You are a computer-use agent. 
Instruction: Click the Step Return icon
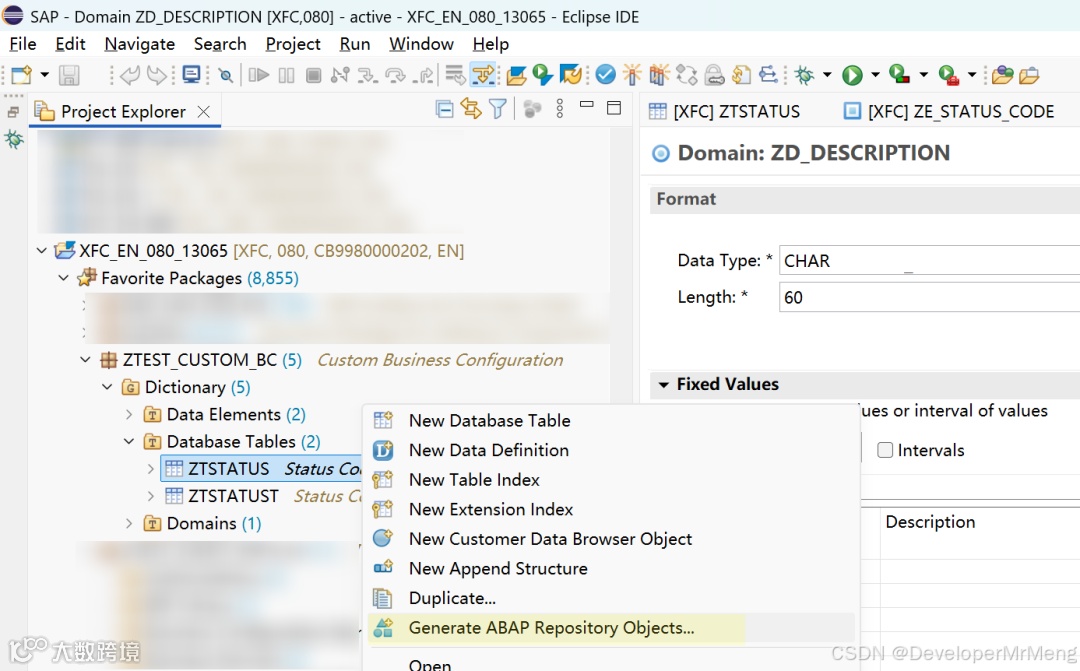(423, 74)
